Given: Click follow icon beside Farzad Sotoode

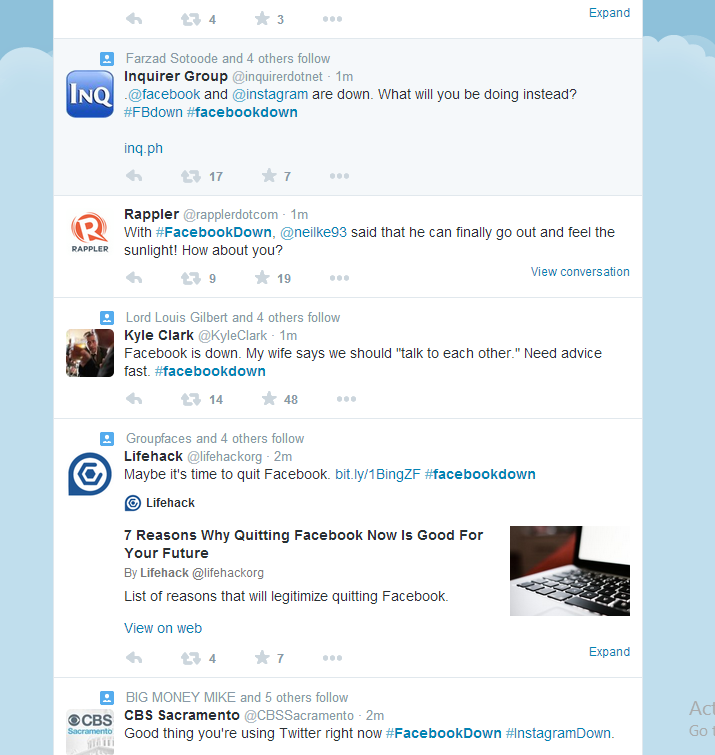Looking at the screenshot, I should [107, 59].
